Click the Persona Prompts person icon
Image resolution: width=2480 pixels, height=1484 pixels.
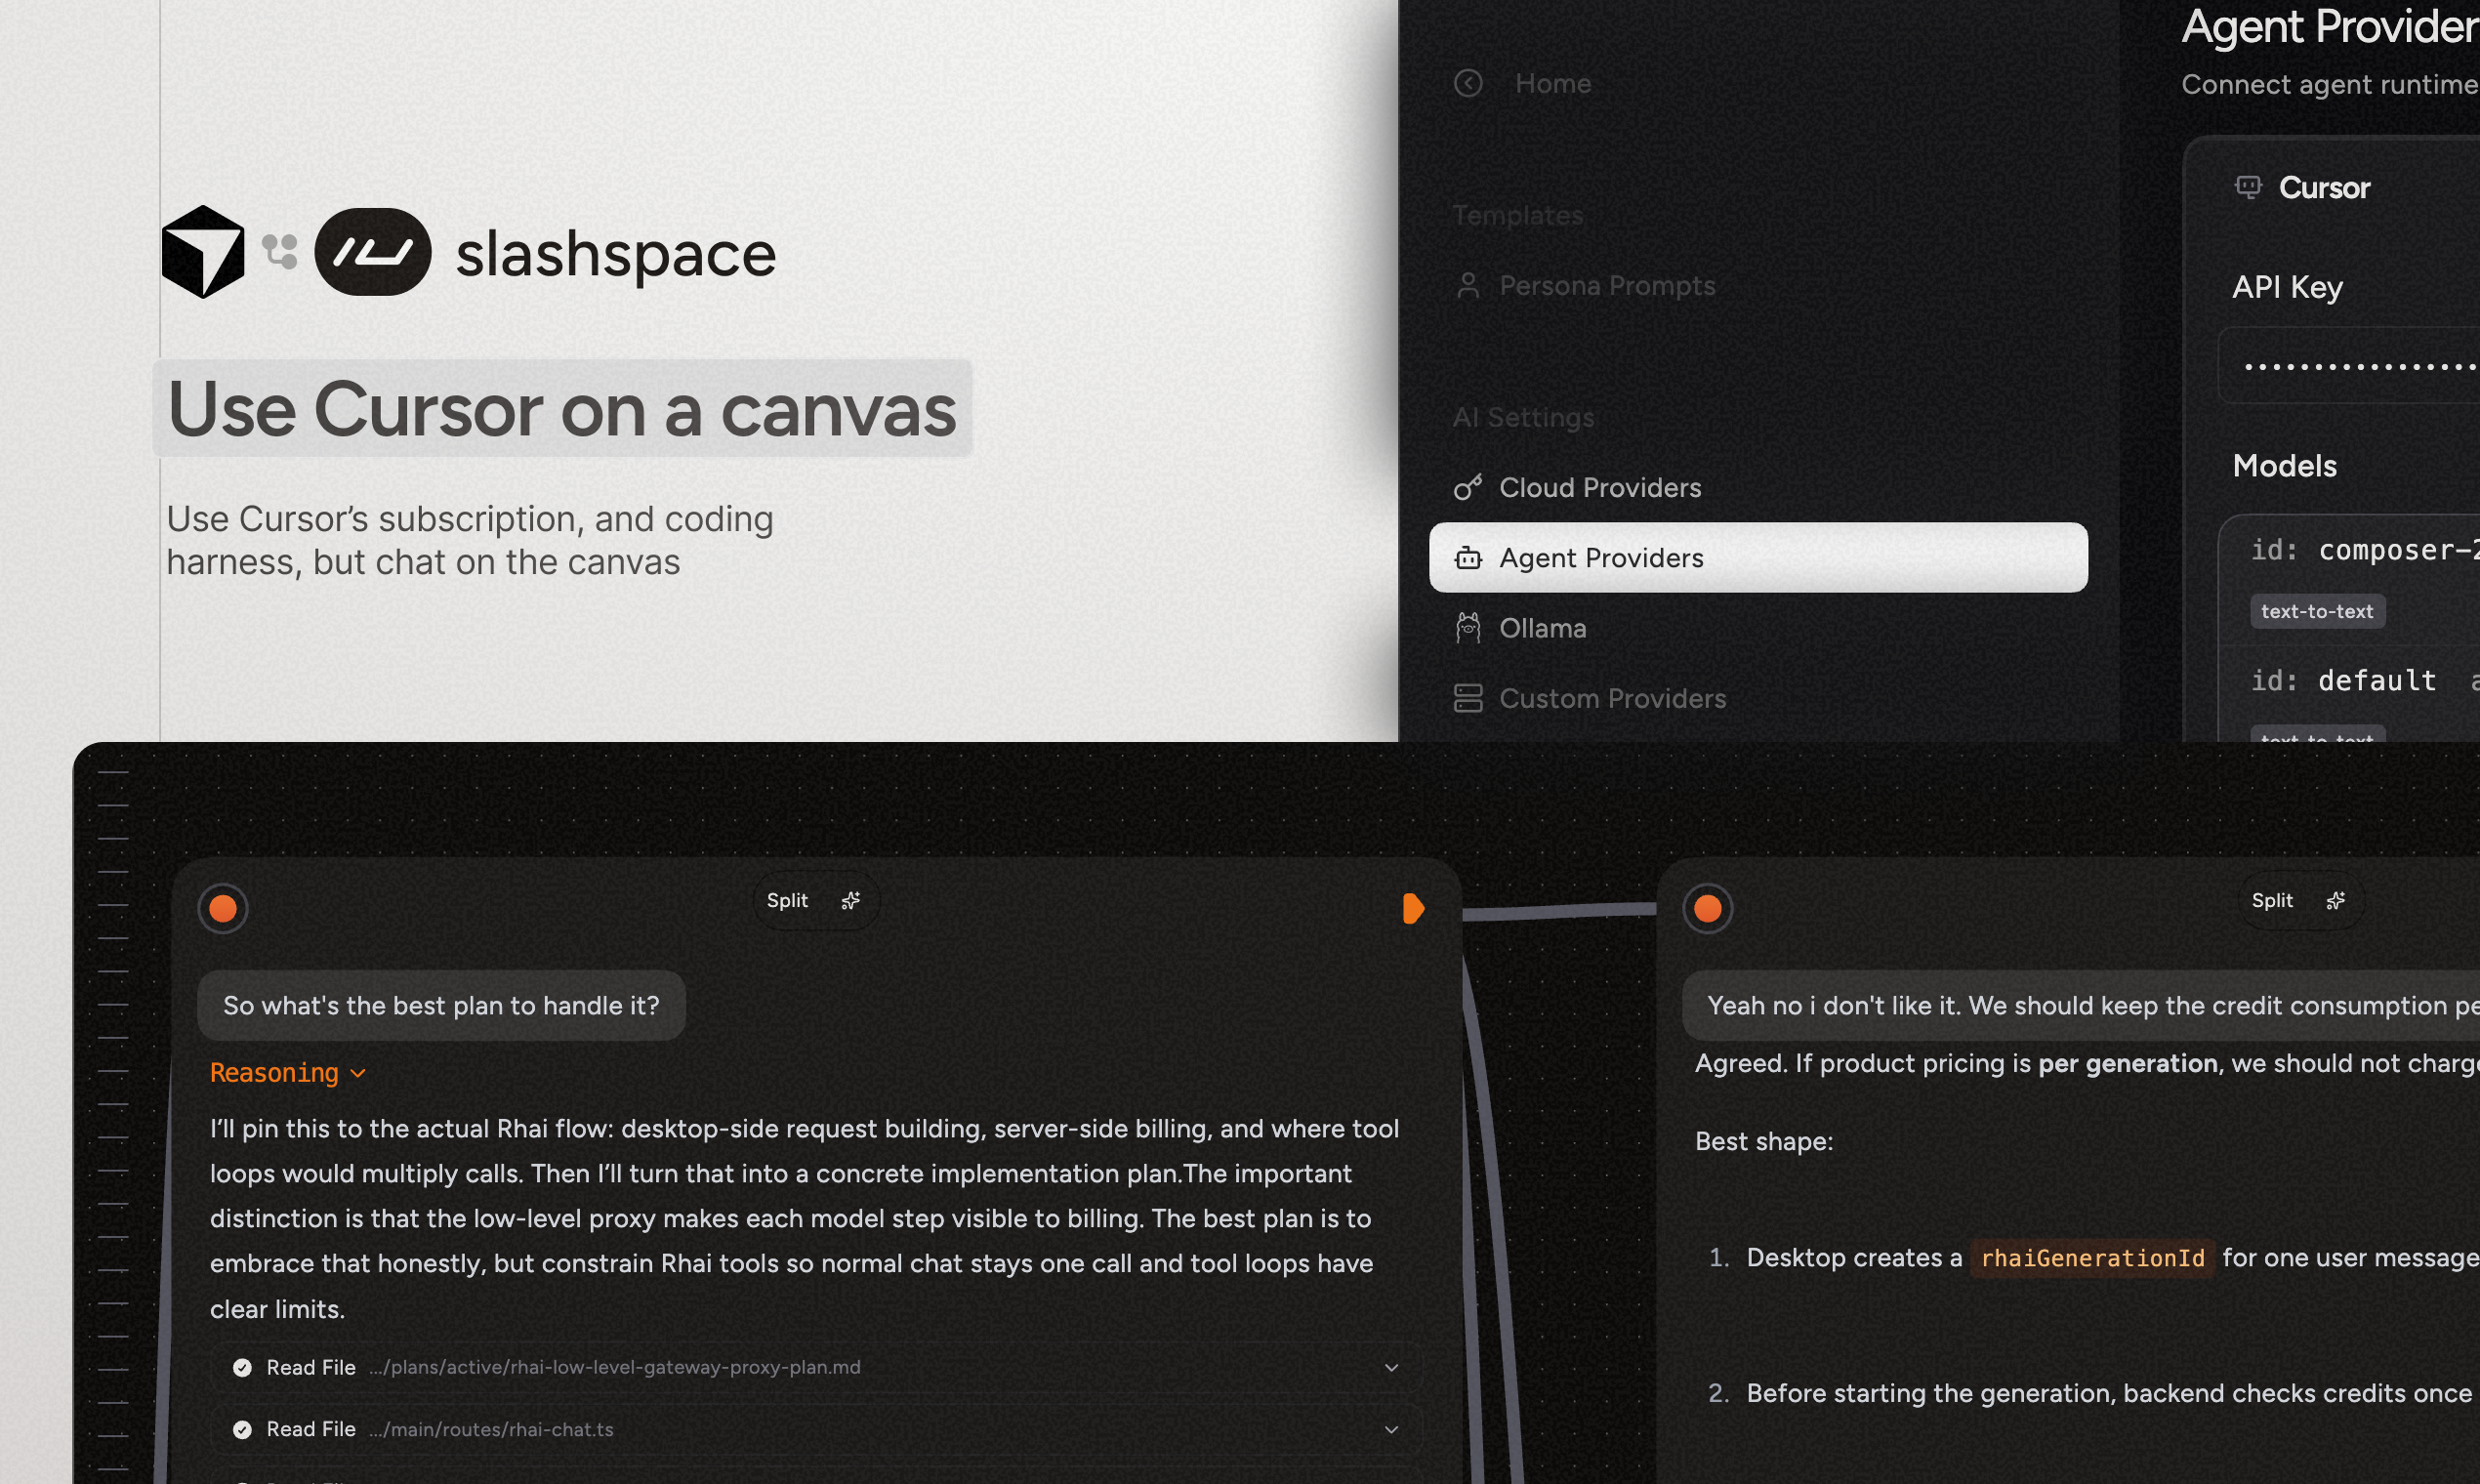1467,286
